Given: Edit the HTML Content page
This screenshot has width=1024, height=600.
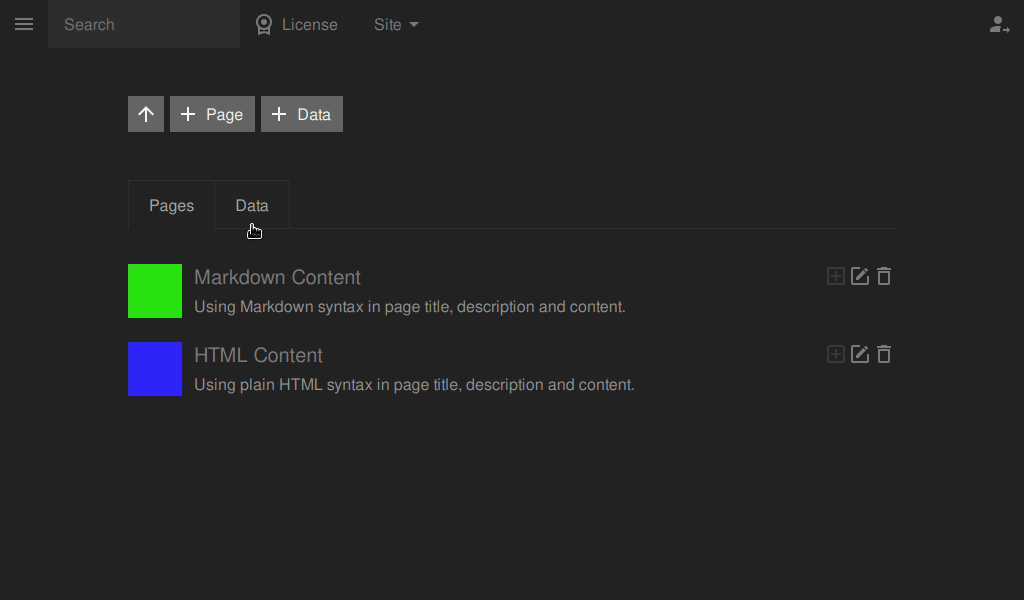Looking at the screenshot, I should tap(859, 355).
